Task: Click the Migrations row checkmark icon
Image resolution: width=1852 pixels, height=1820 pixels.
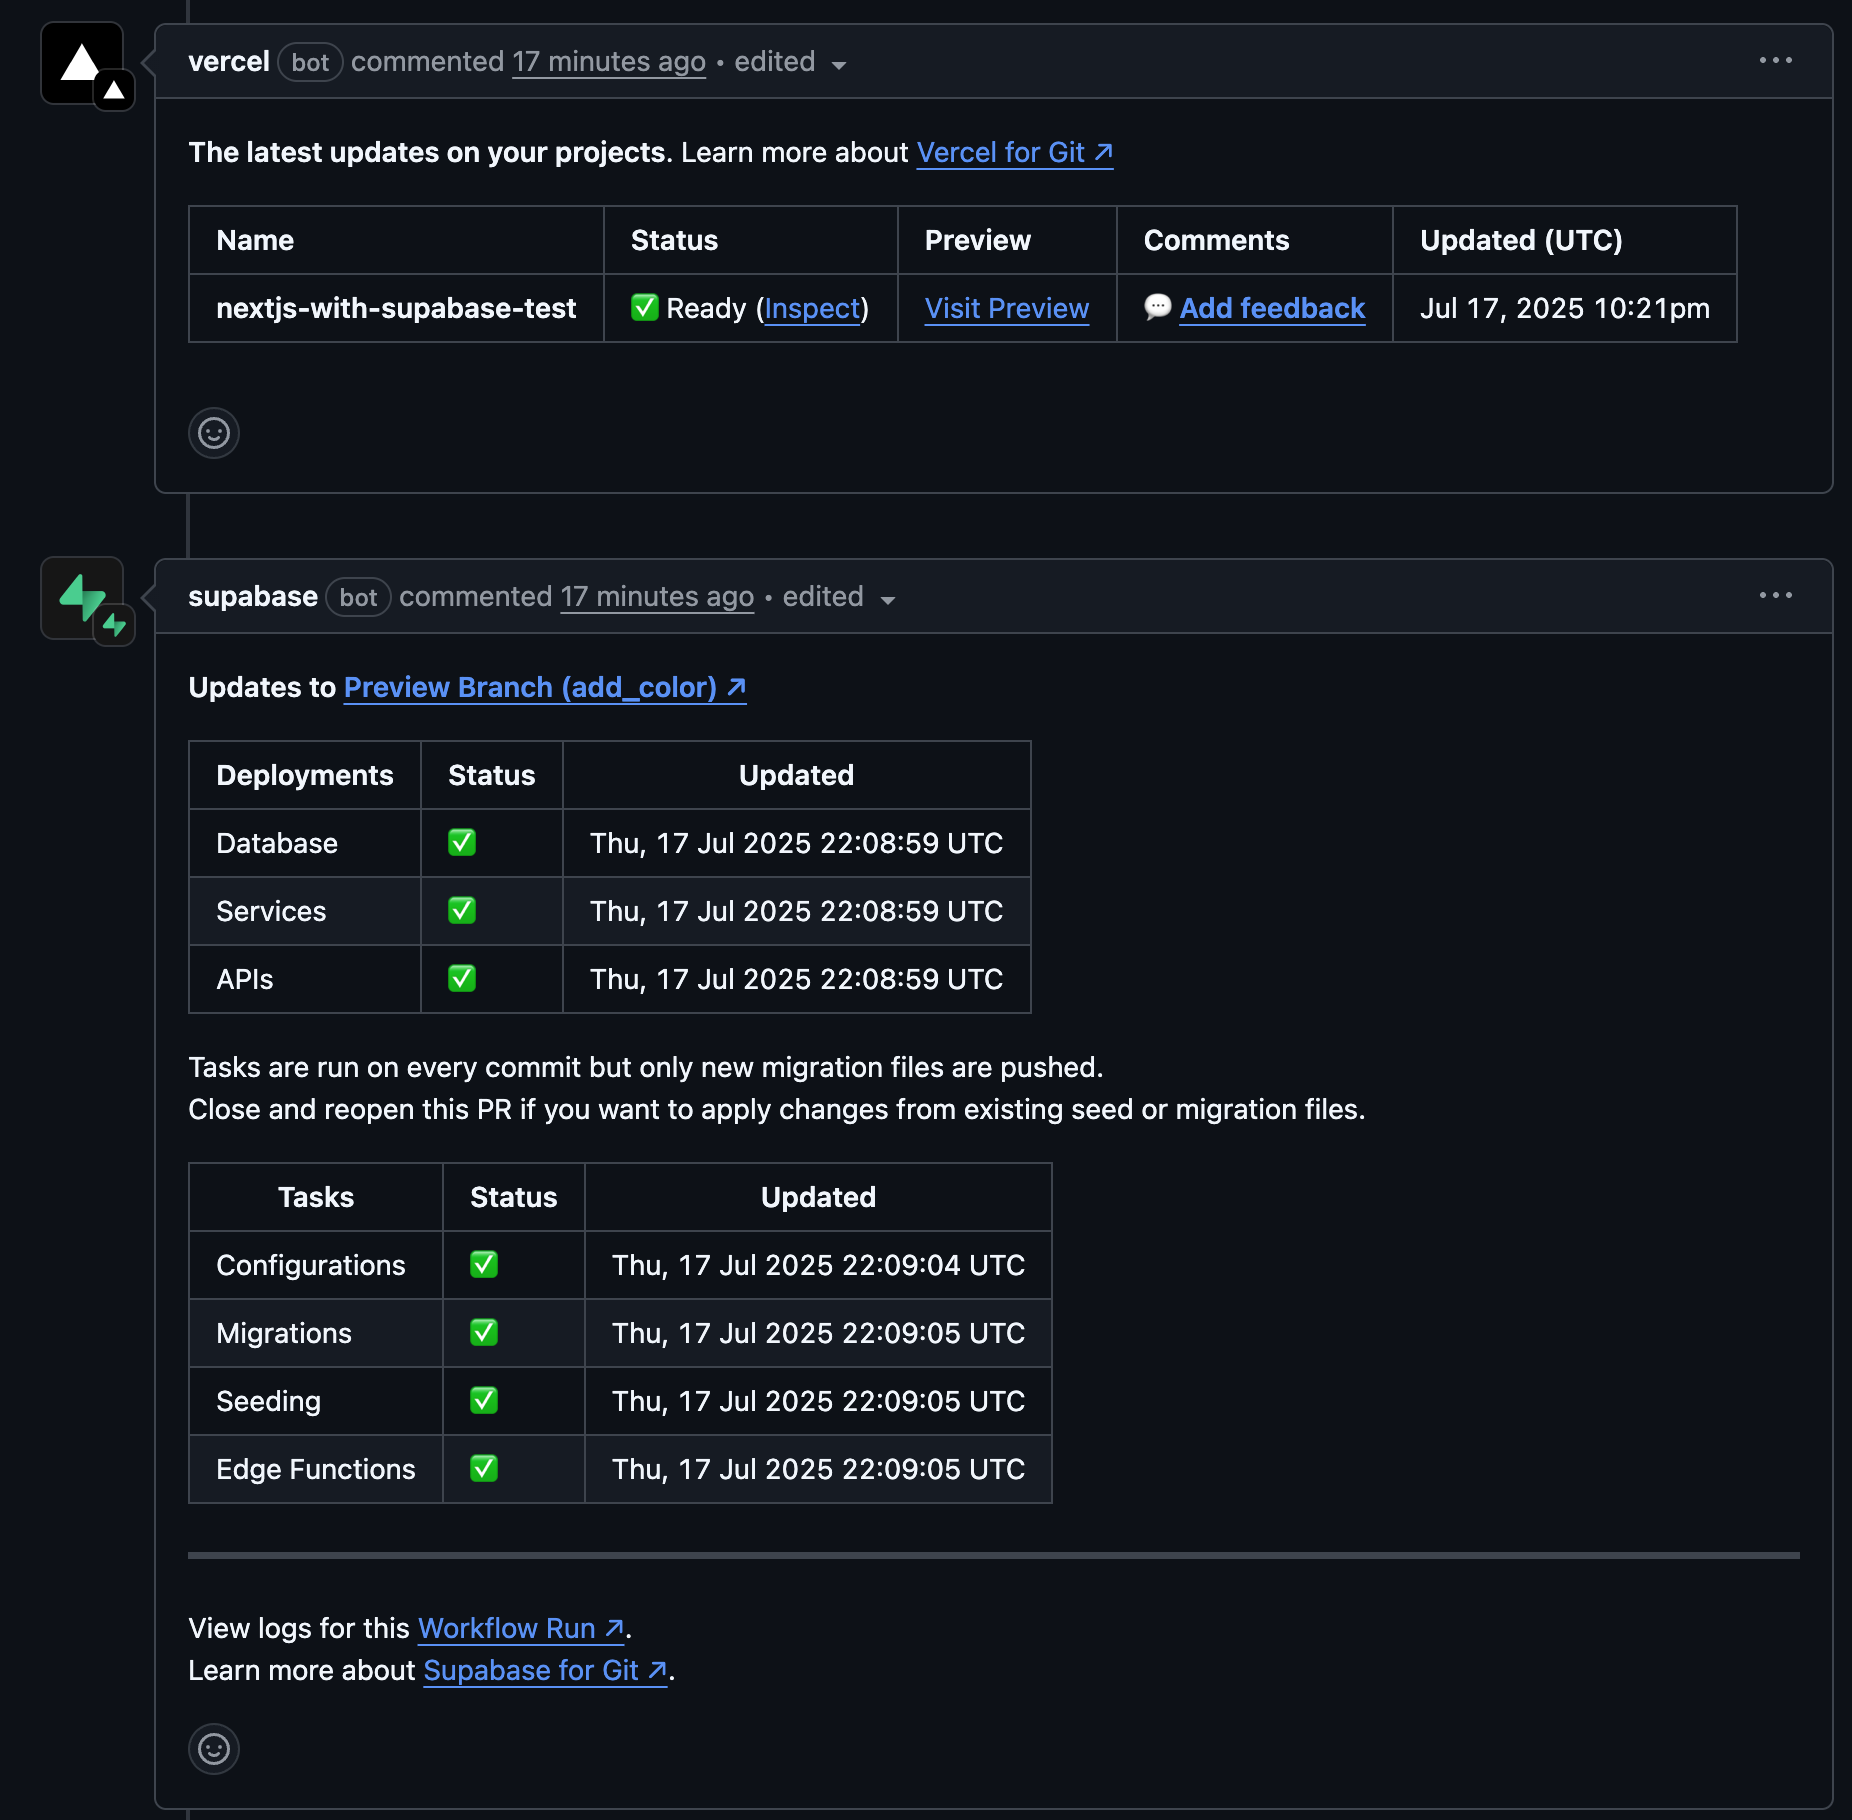Action: [484, 1333]
